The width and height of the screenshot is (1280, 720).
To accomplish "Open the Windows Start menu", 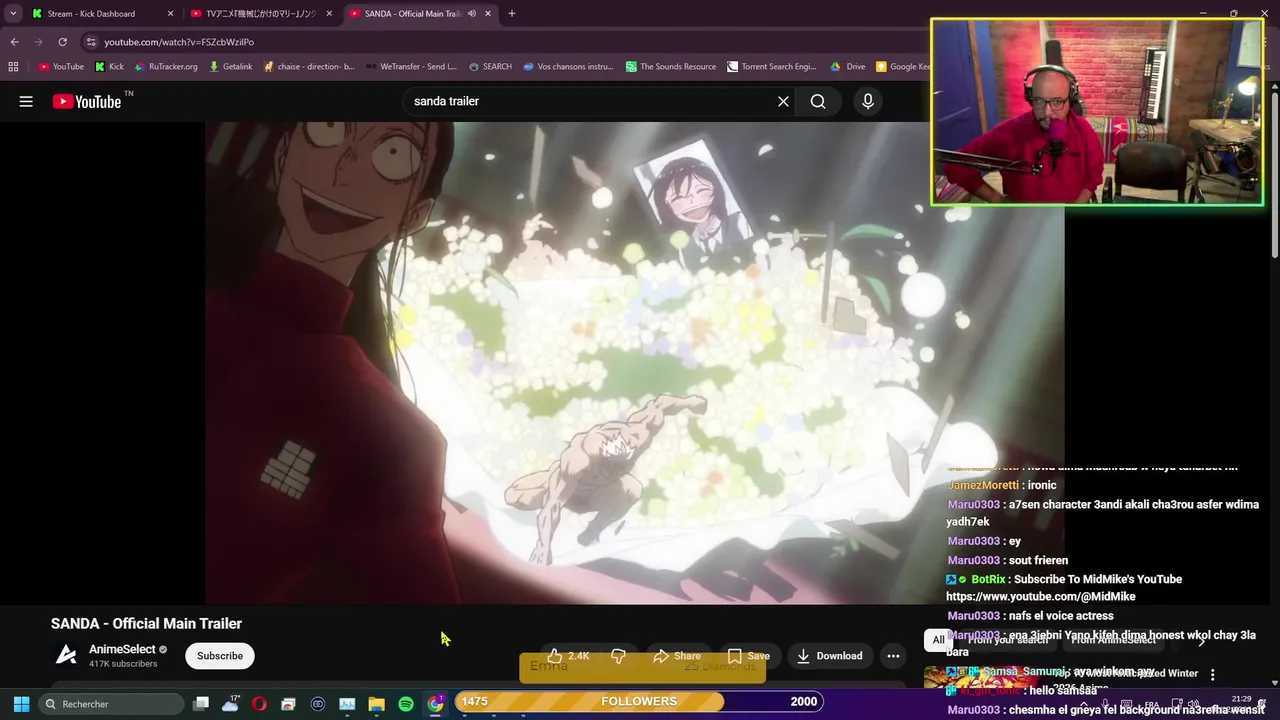I will tap(21, 704).
